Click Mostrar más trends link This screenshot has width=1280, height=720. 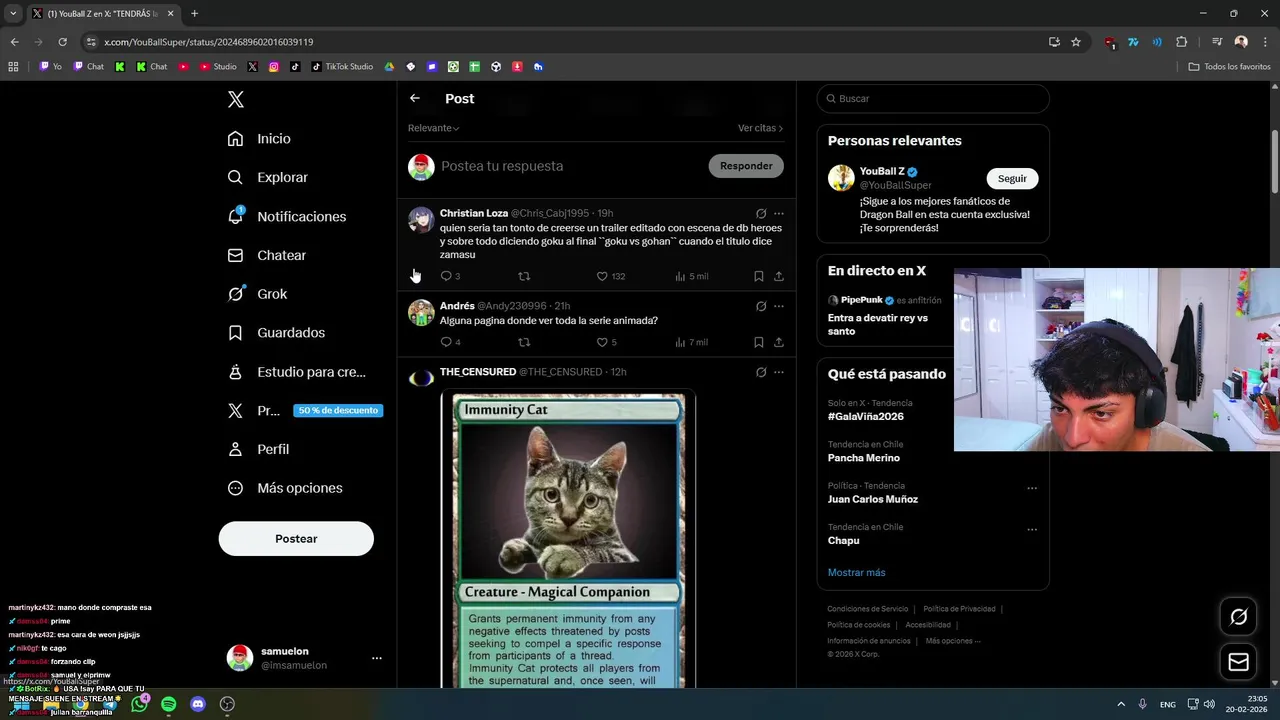(856, 572)
